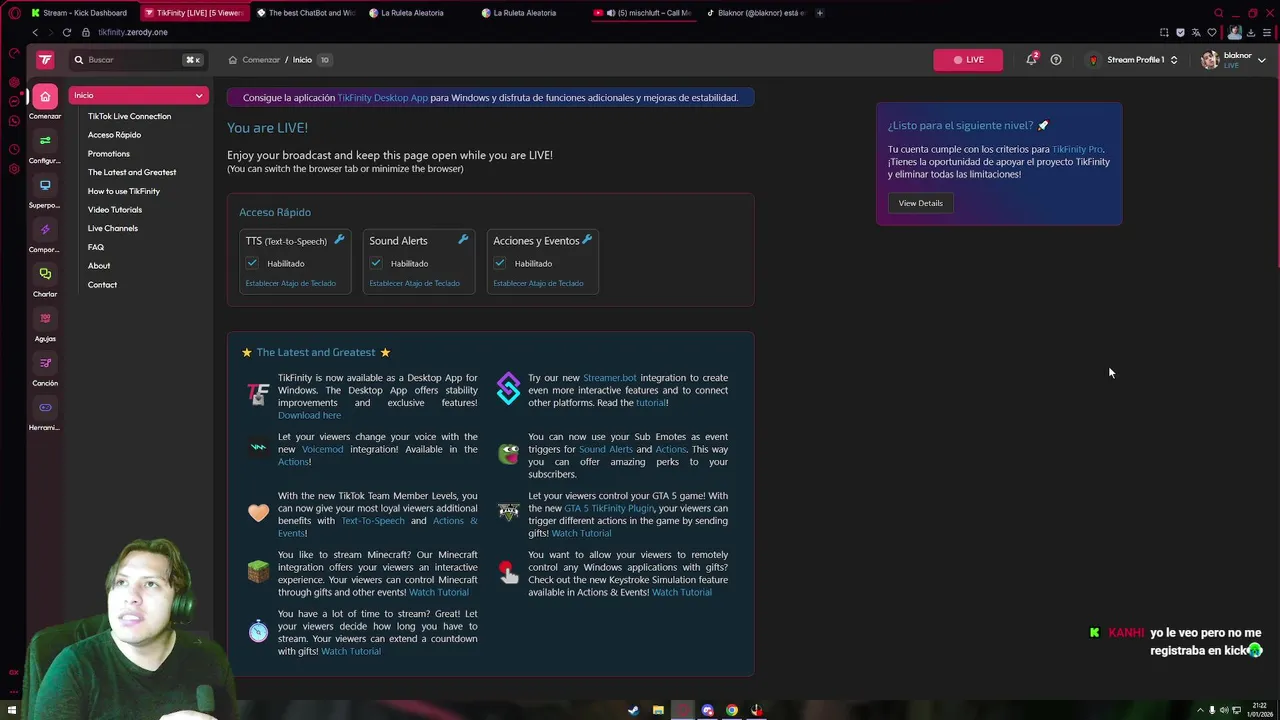Open the Stream Profile 1 selector
Screen dimensions: 1280x720
pyautogui.click(x=1133, y=60)
